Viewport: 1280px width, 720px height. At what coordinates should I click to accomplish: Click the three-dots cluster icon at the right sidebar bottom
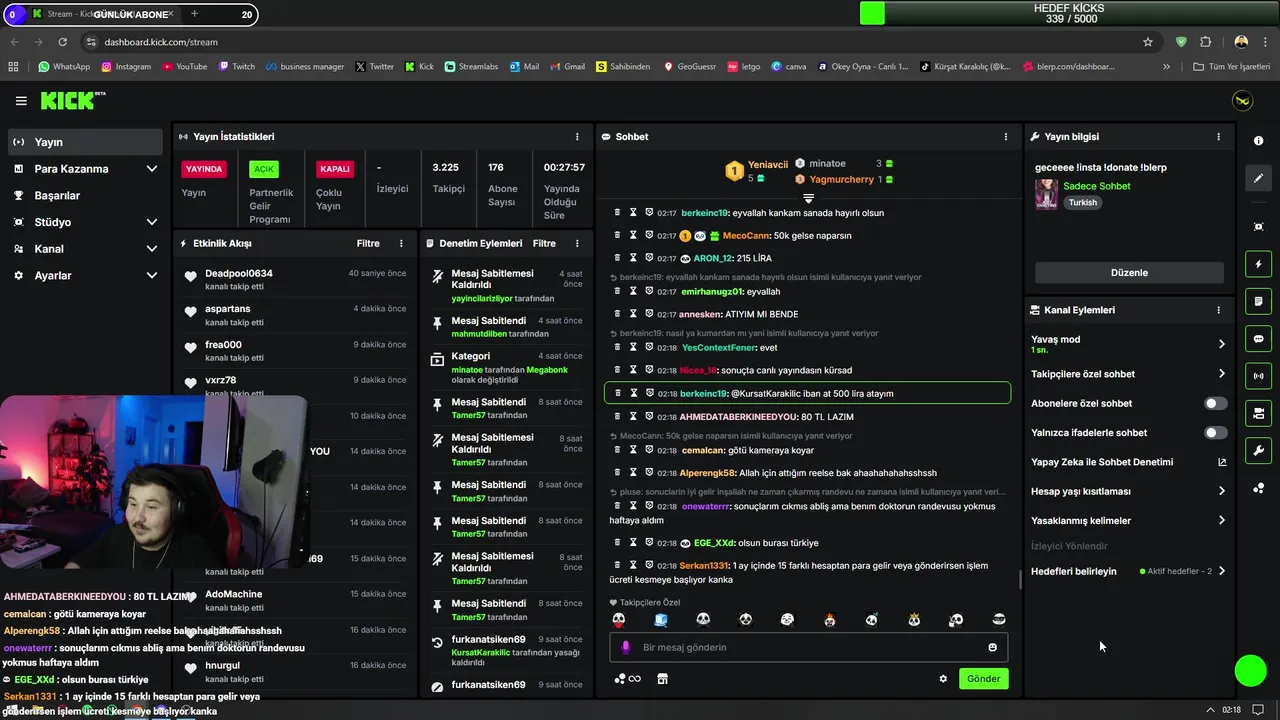[1258, 488]
